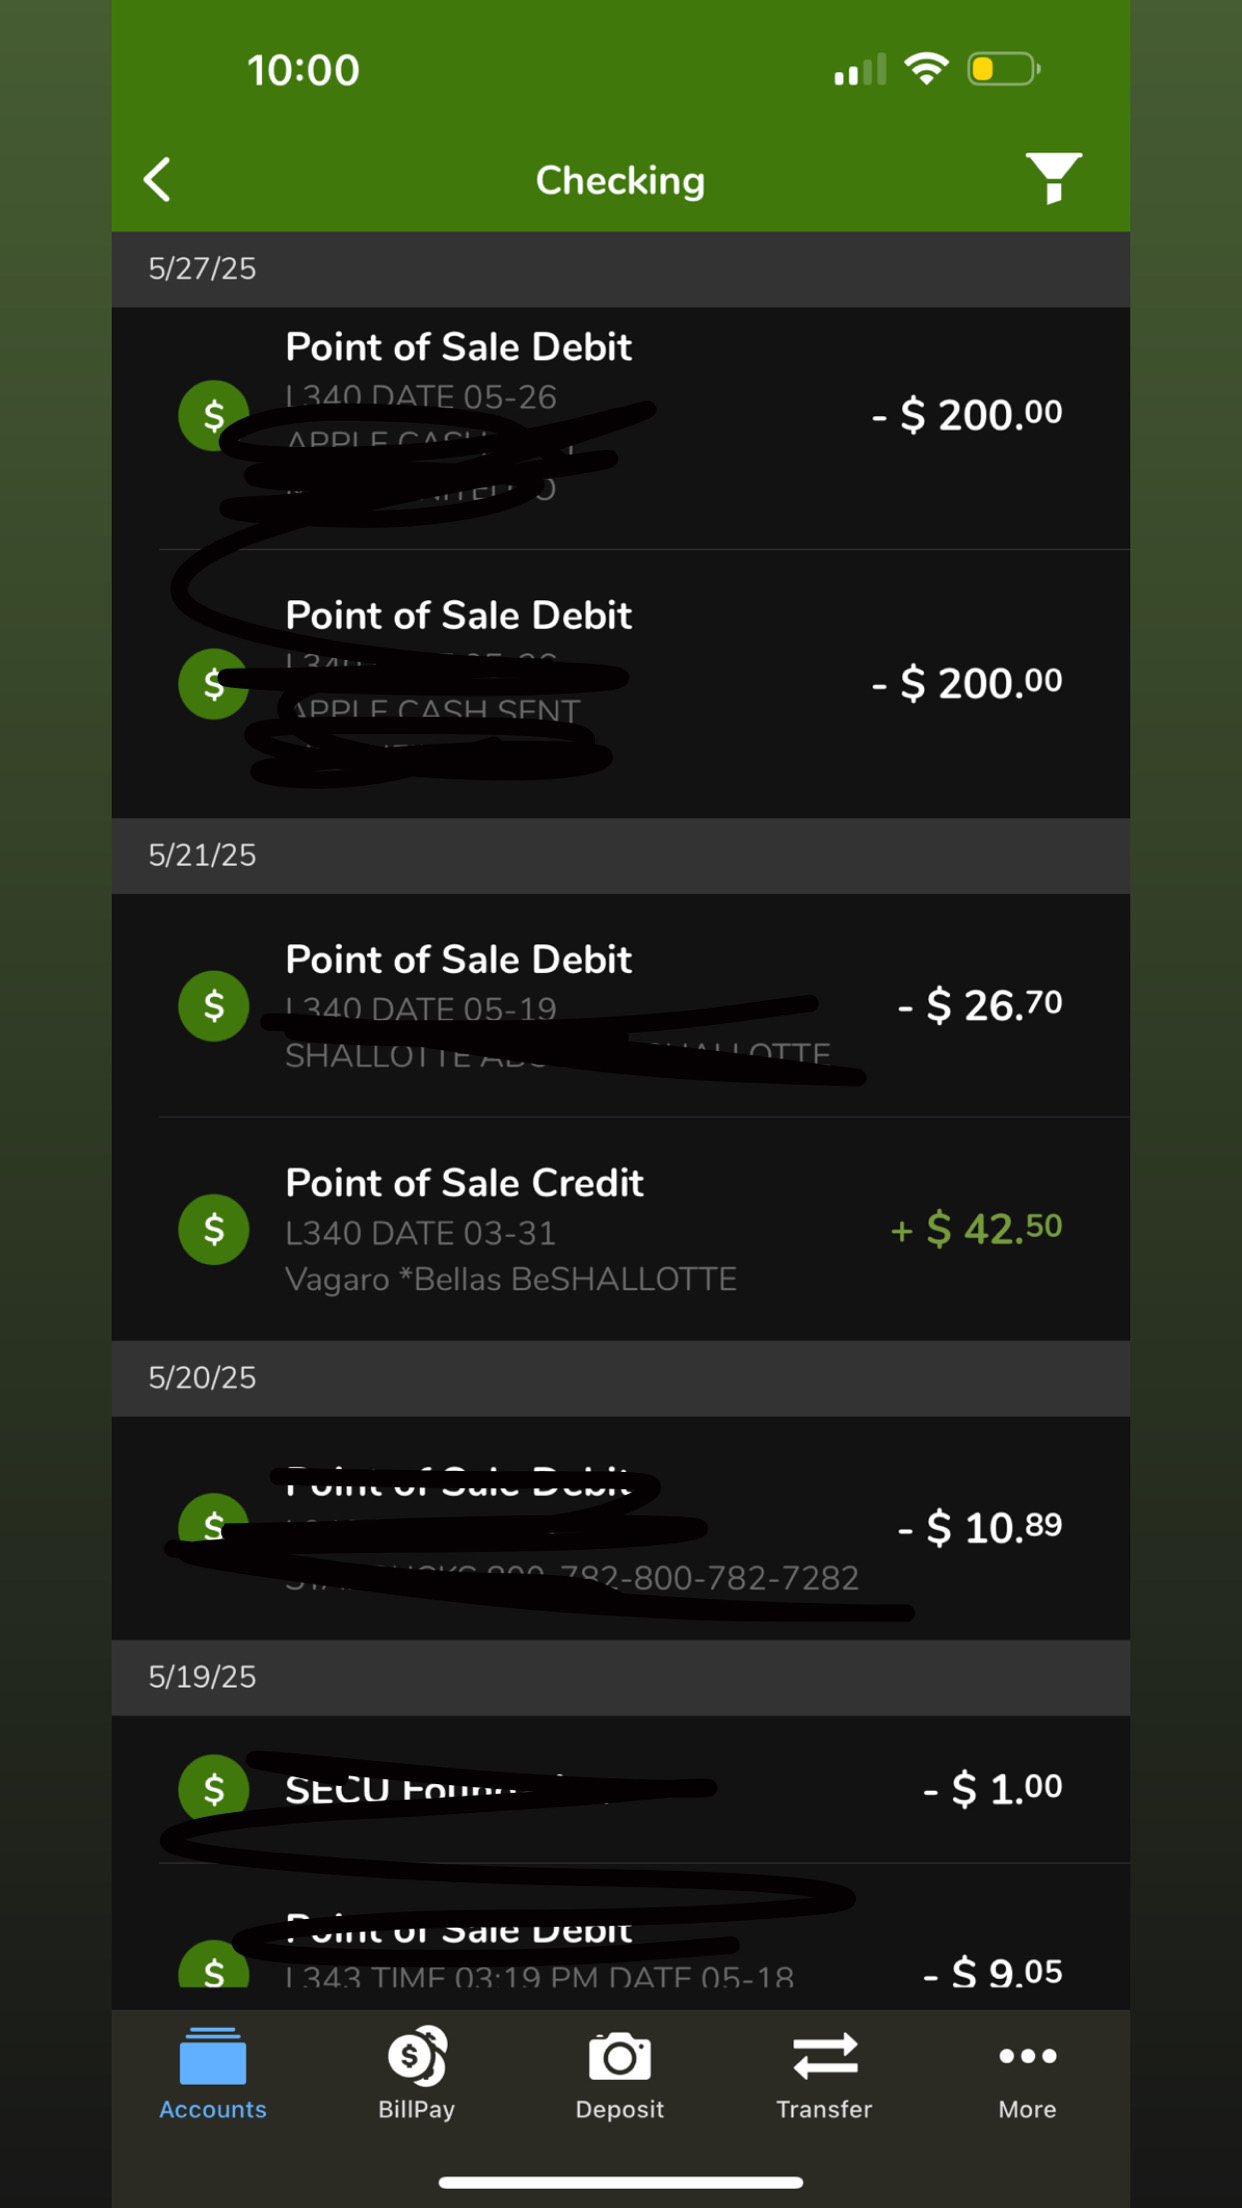Open the Vagaro Point of Sale Credit transaction

620,1229
